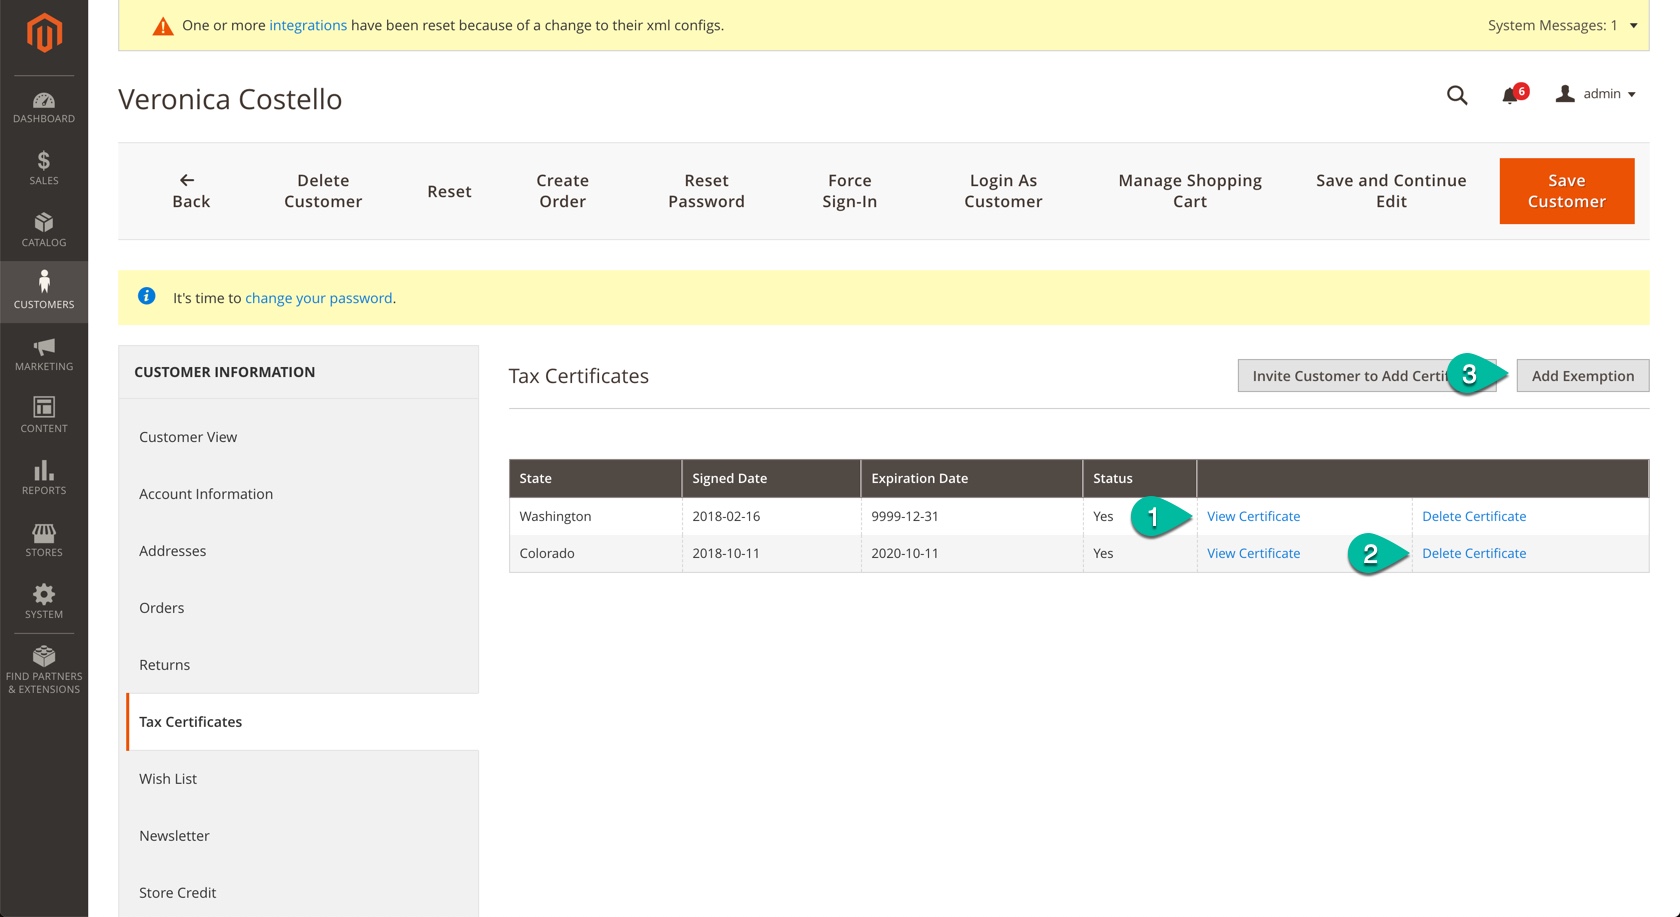This screenshot has width=1680, height=917.
Task: Switch to the Account Information tab
Action: coord(206,494)
